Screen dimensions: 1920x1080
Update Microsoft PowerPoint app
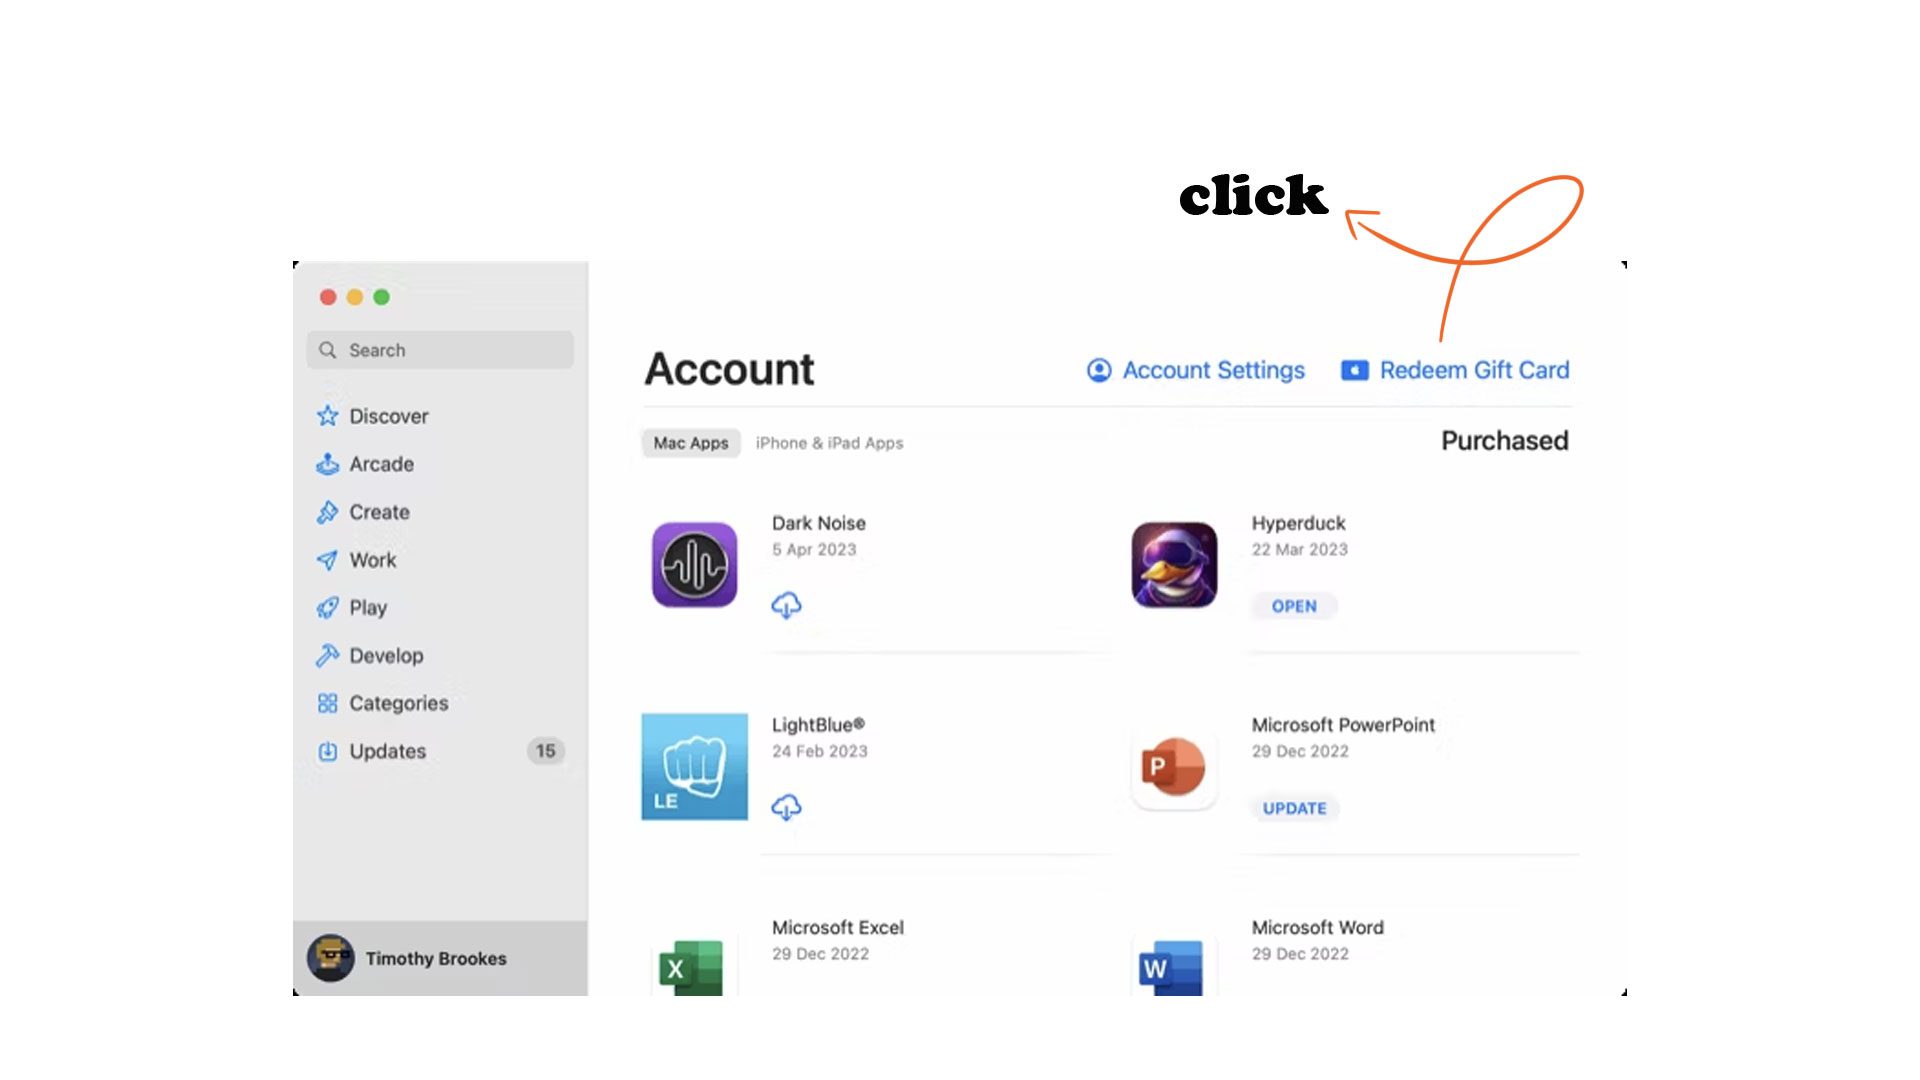click(x=1292, y=807)
